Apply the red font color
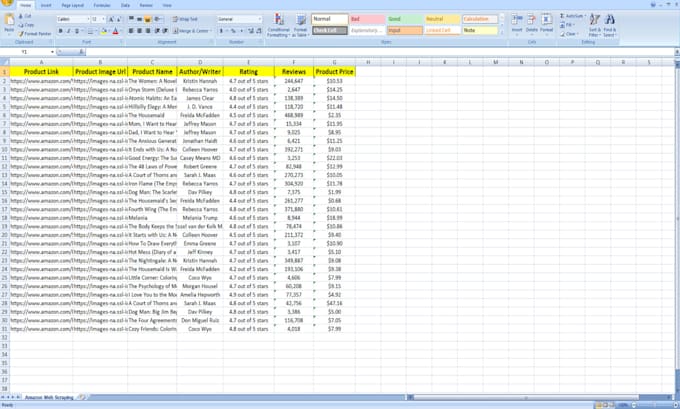The image size is (680, 409). click(x=115, y=31)
